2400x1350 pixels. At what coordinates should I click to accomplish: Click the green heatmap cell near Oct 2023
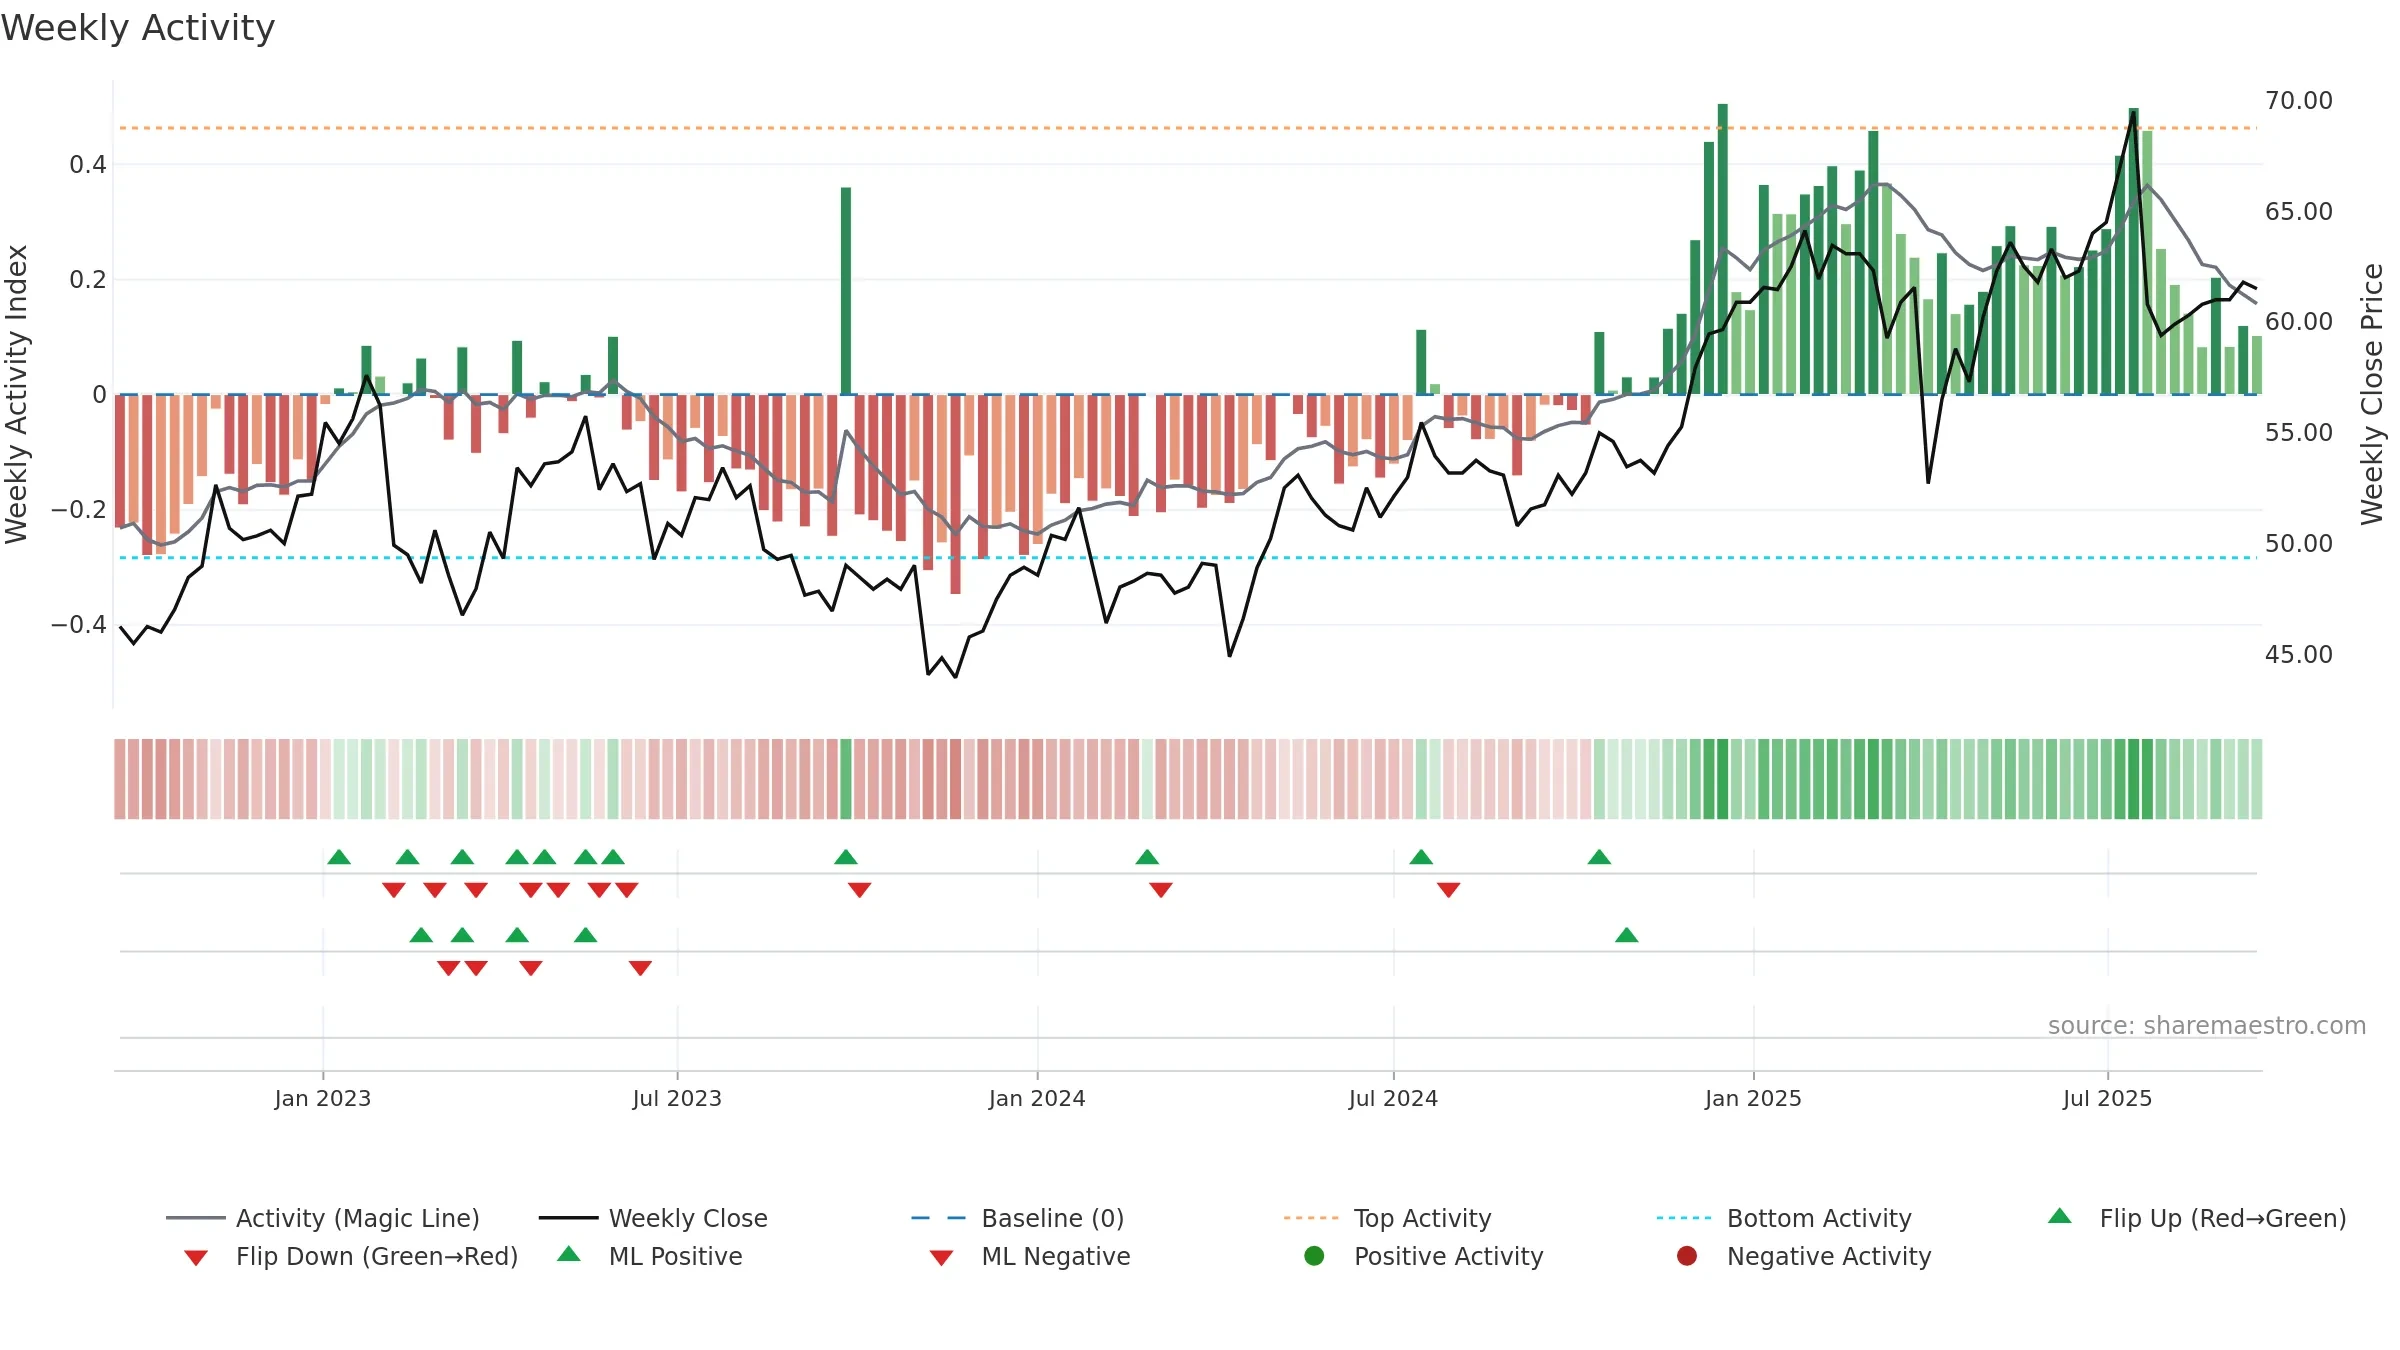[846, 779]
